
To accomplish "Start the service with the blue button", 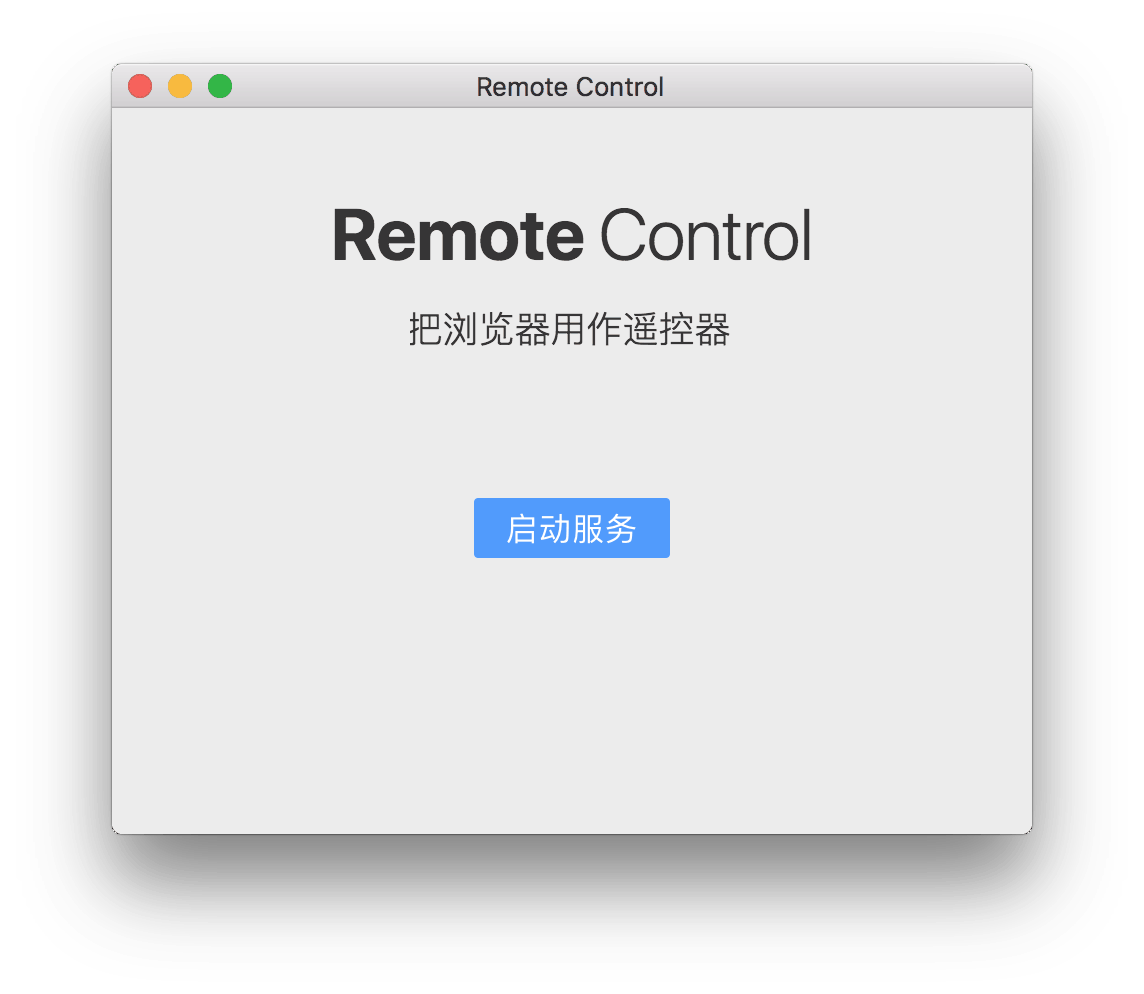I will pyautogui.click(x=571, y=528).
